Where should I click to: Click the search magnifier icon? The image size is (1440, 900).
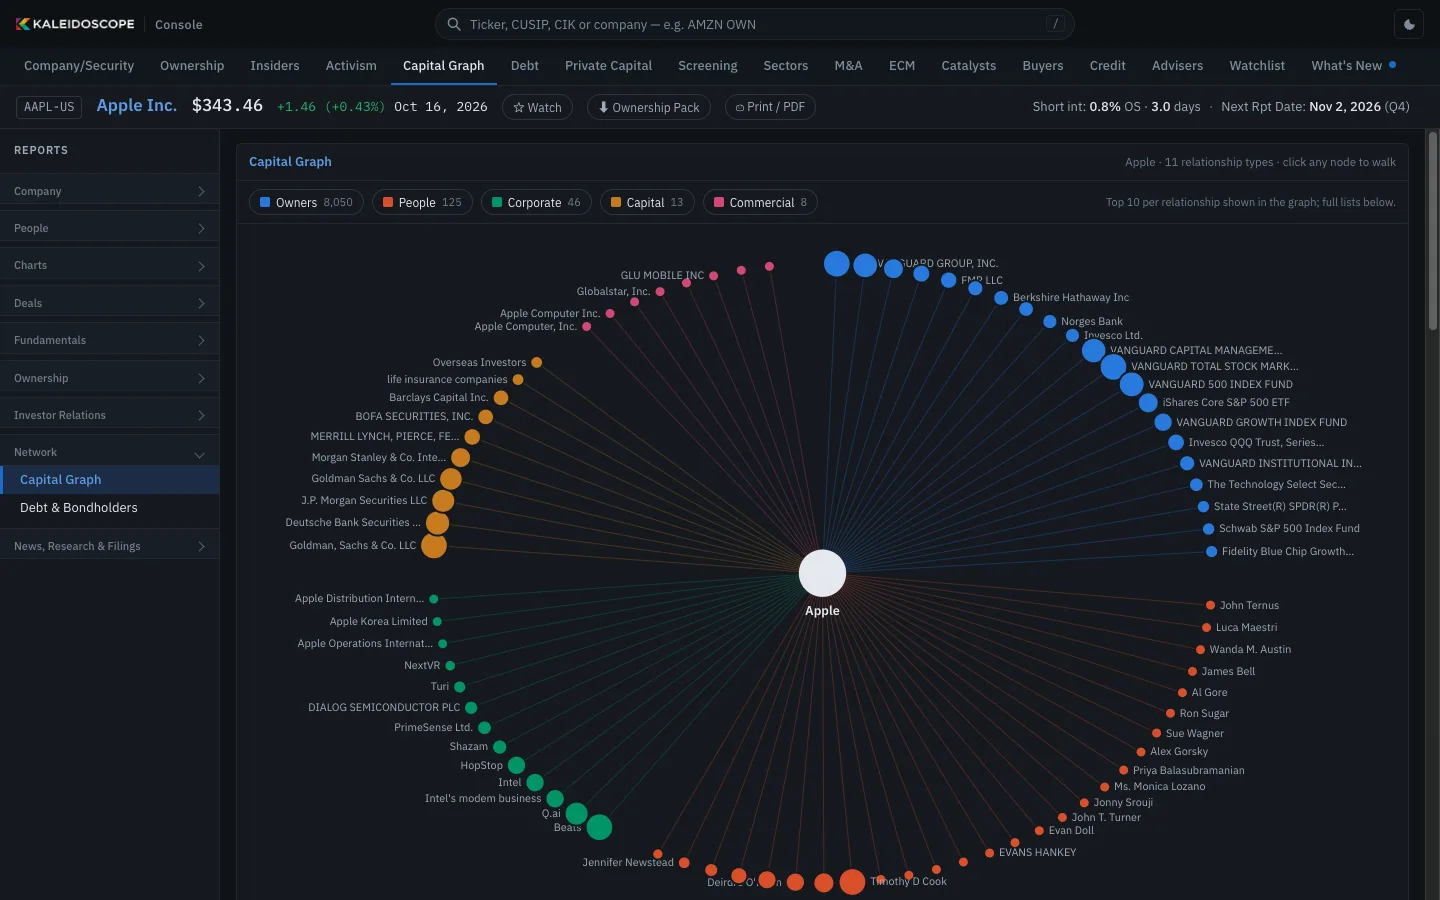454,24
